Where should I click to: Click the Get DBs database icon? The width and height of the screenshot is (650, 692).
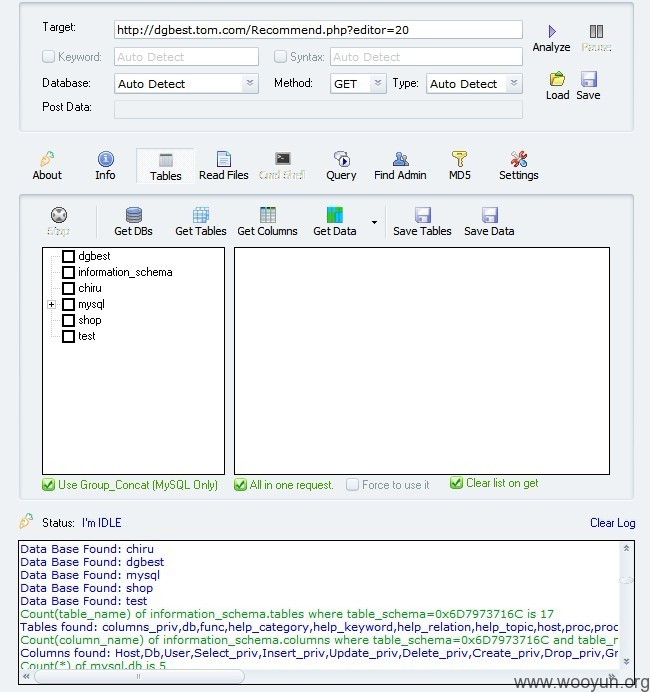134,215
